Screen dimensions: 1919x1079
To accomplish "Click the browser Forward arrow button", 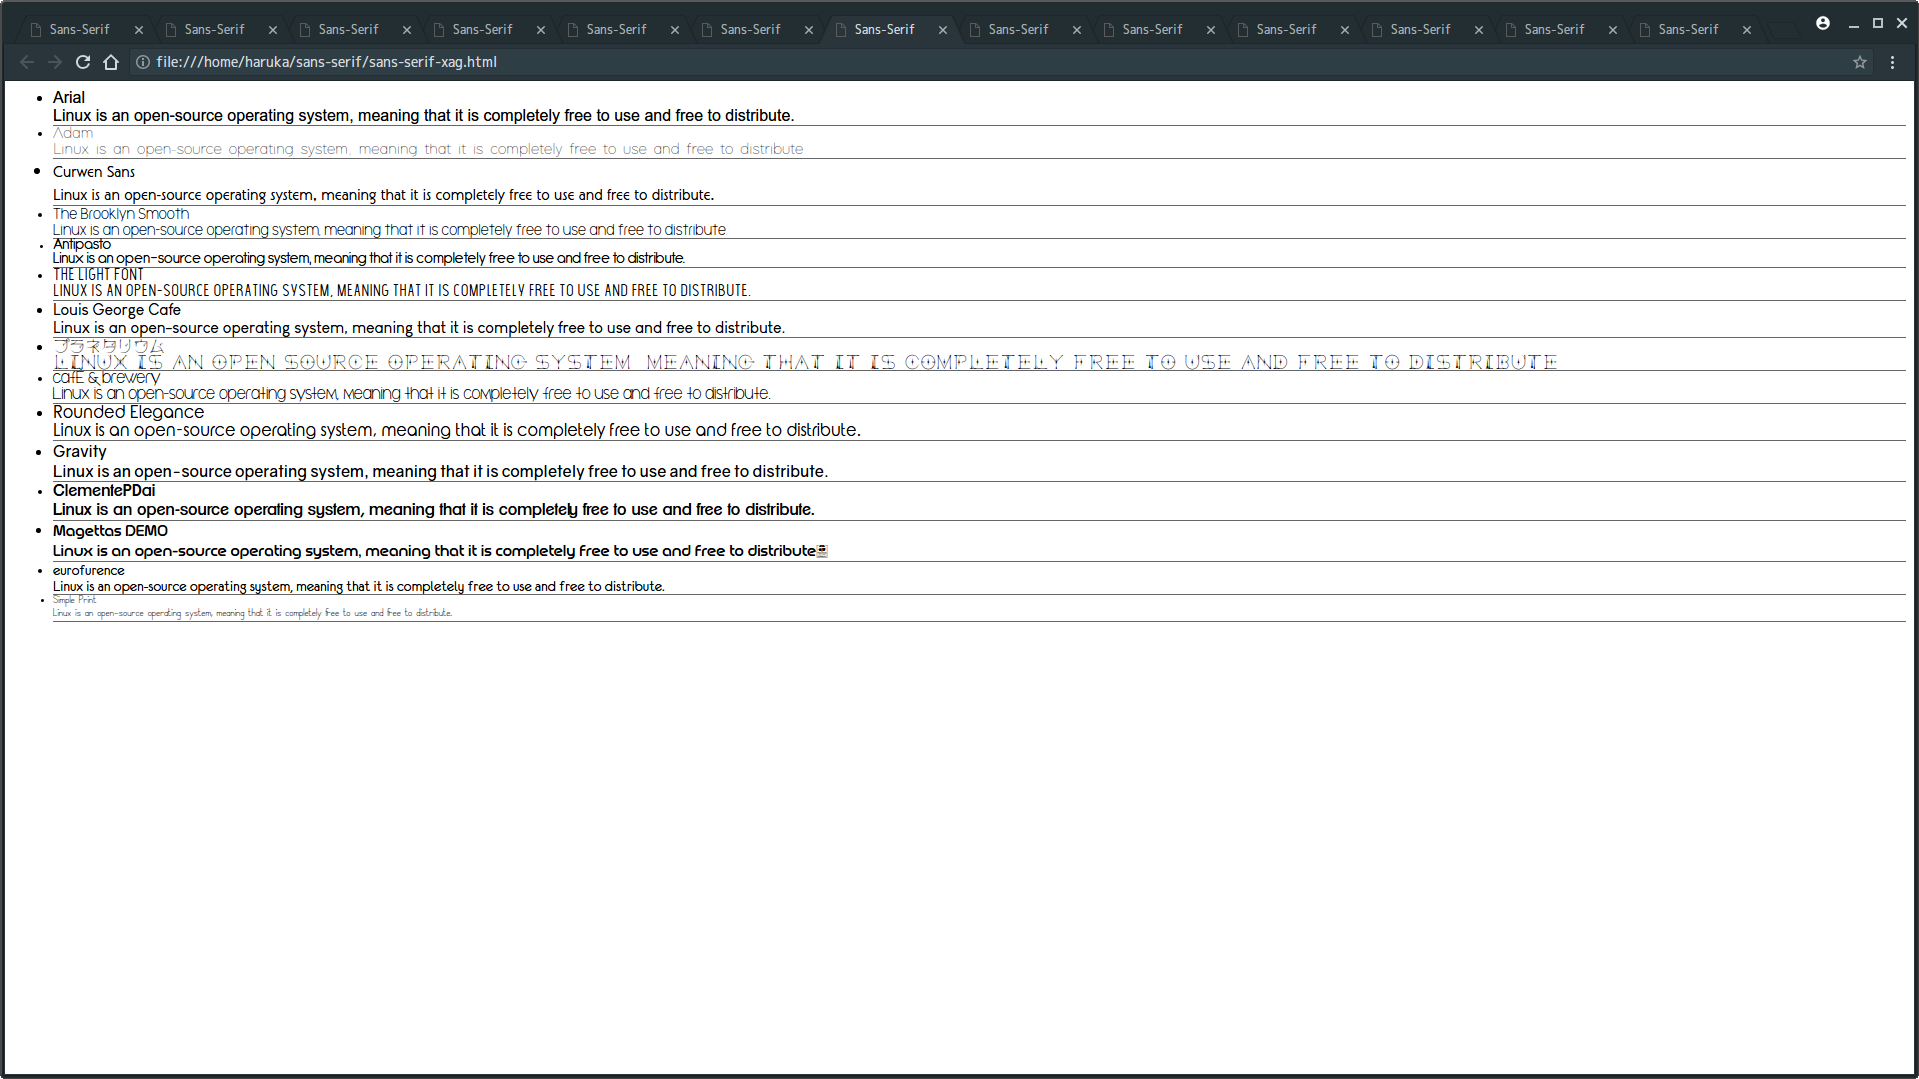I will tap(55, 62).
